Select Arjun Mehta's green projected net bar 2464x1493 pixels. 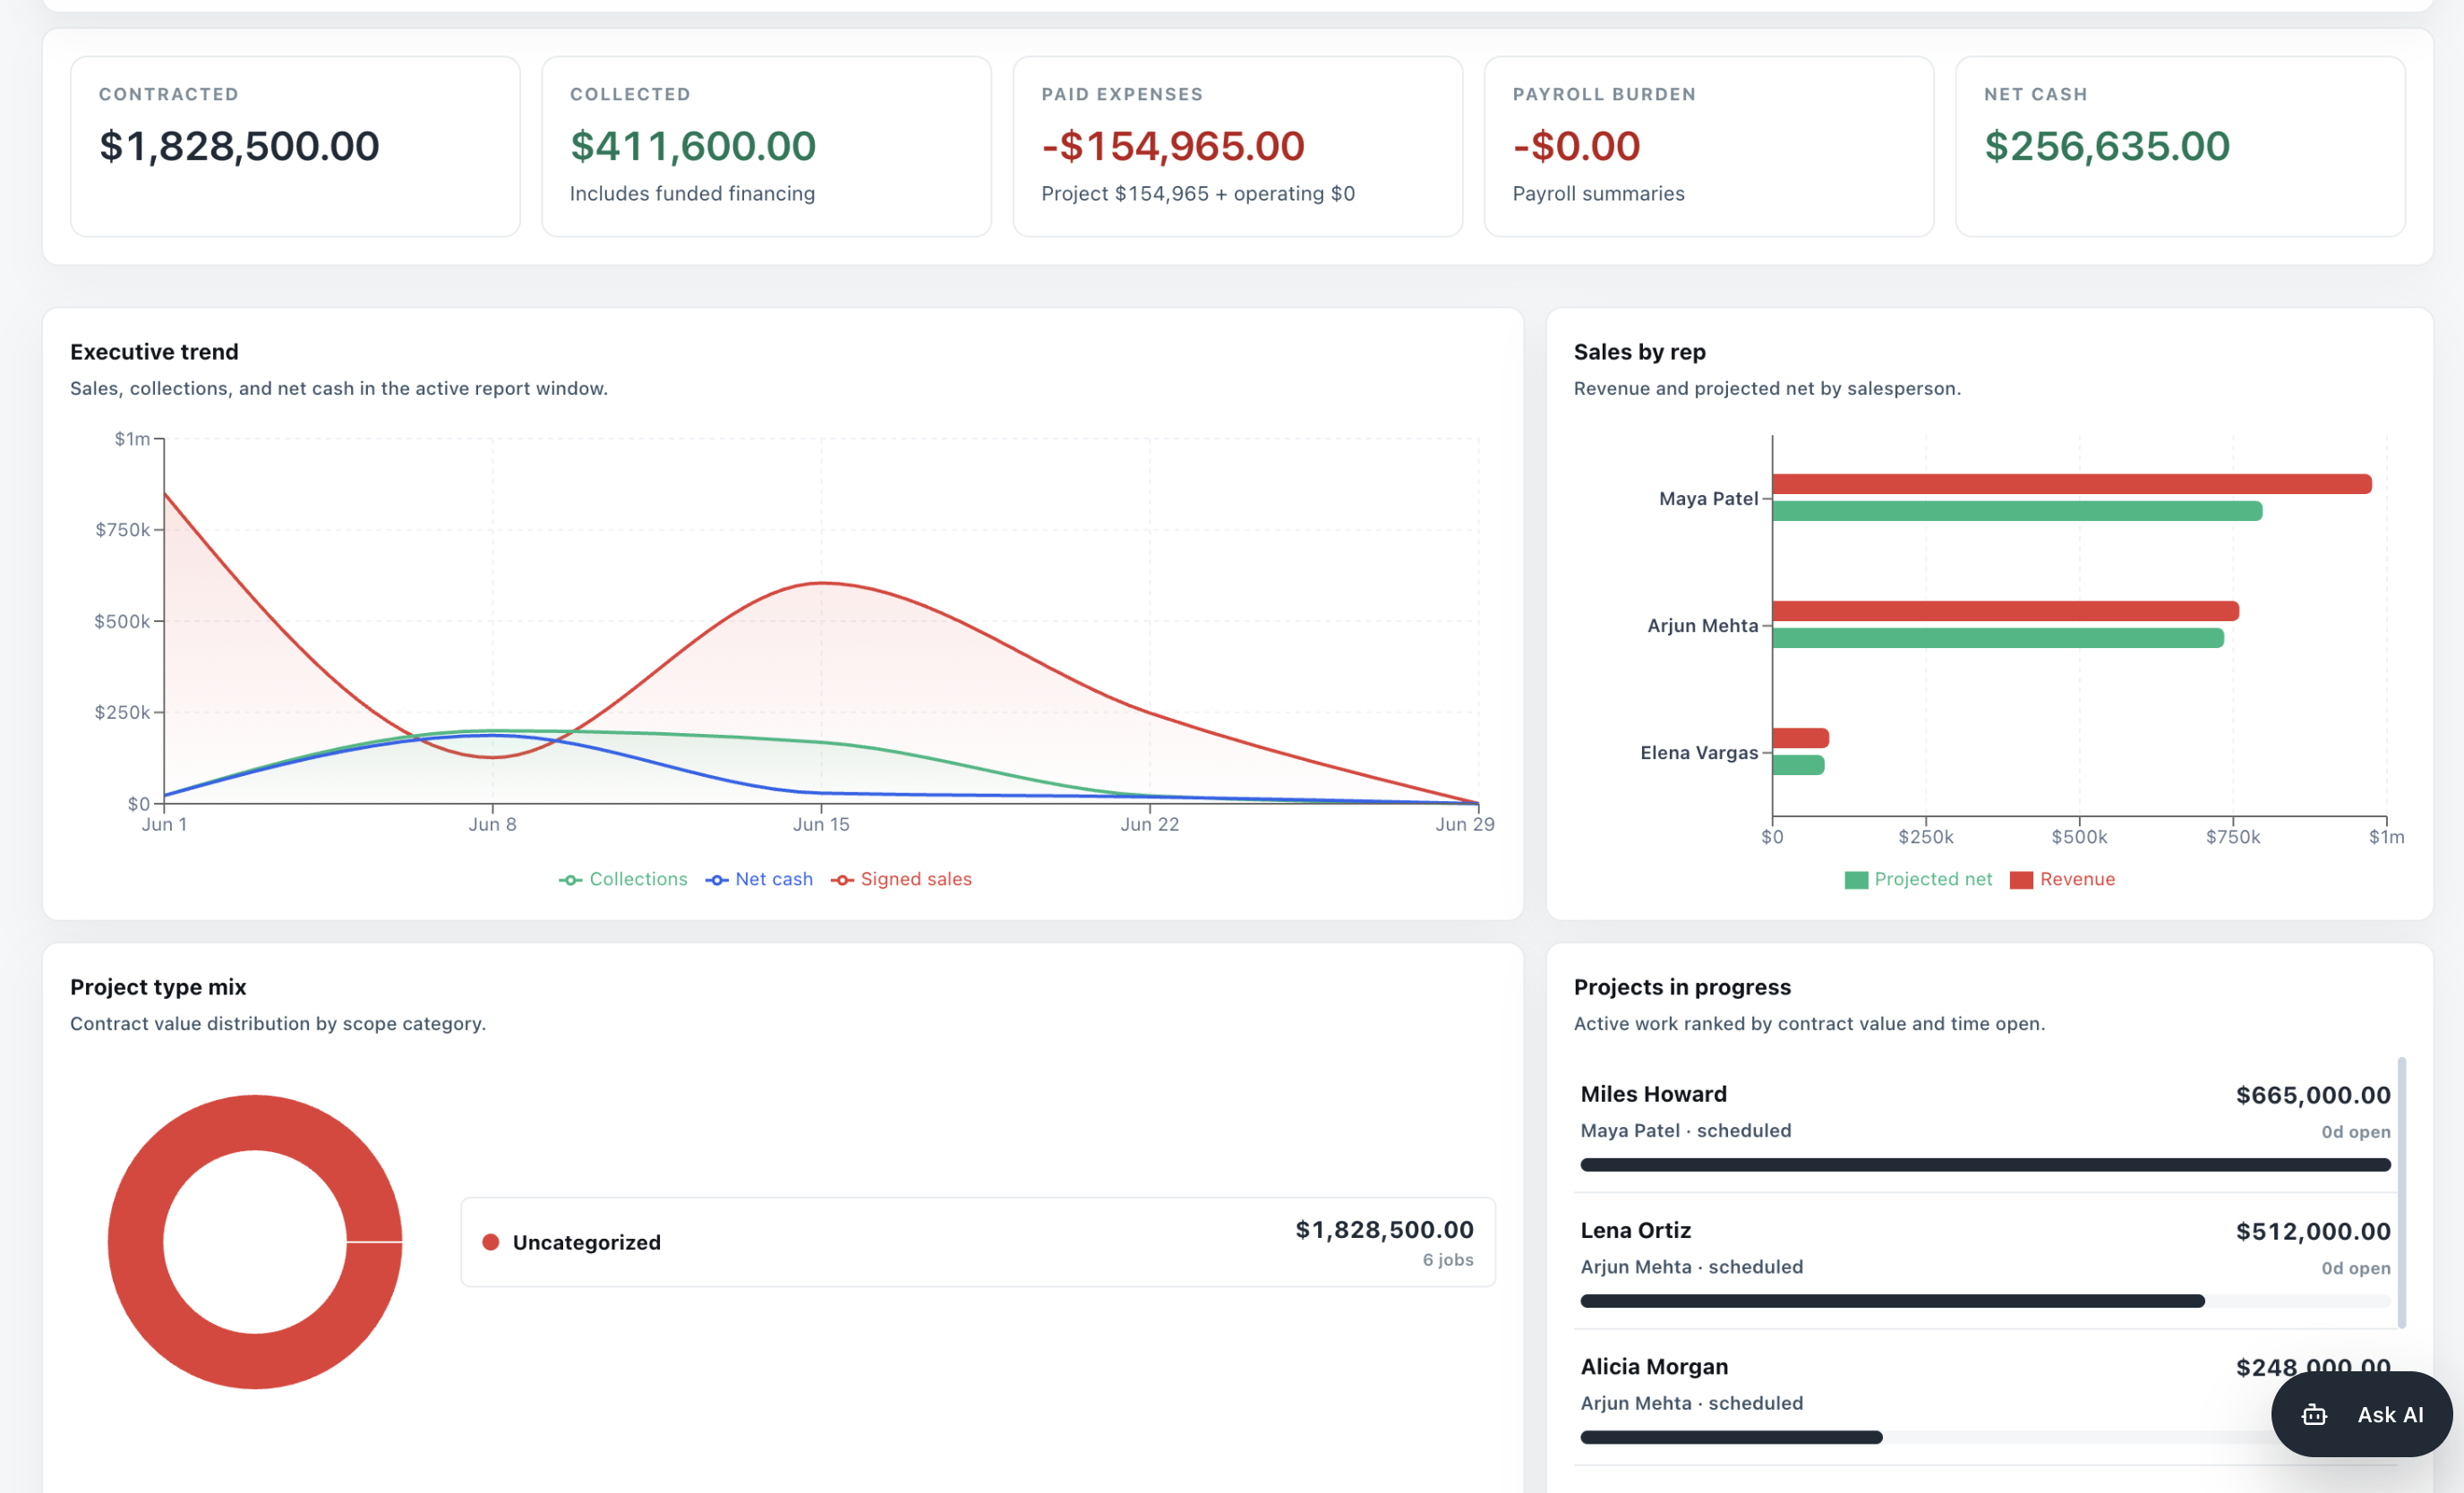tap(1998, 638)
